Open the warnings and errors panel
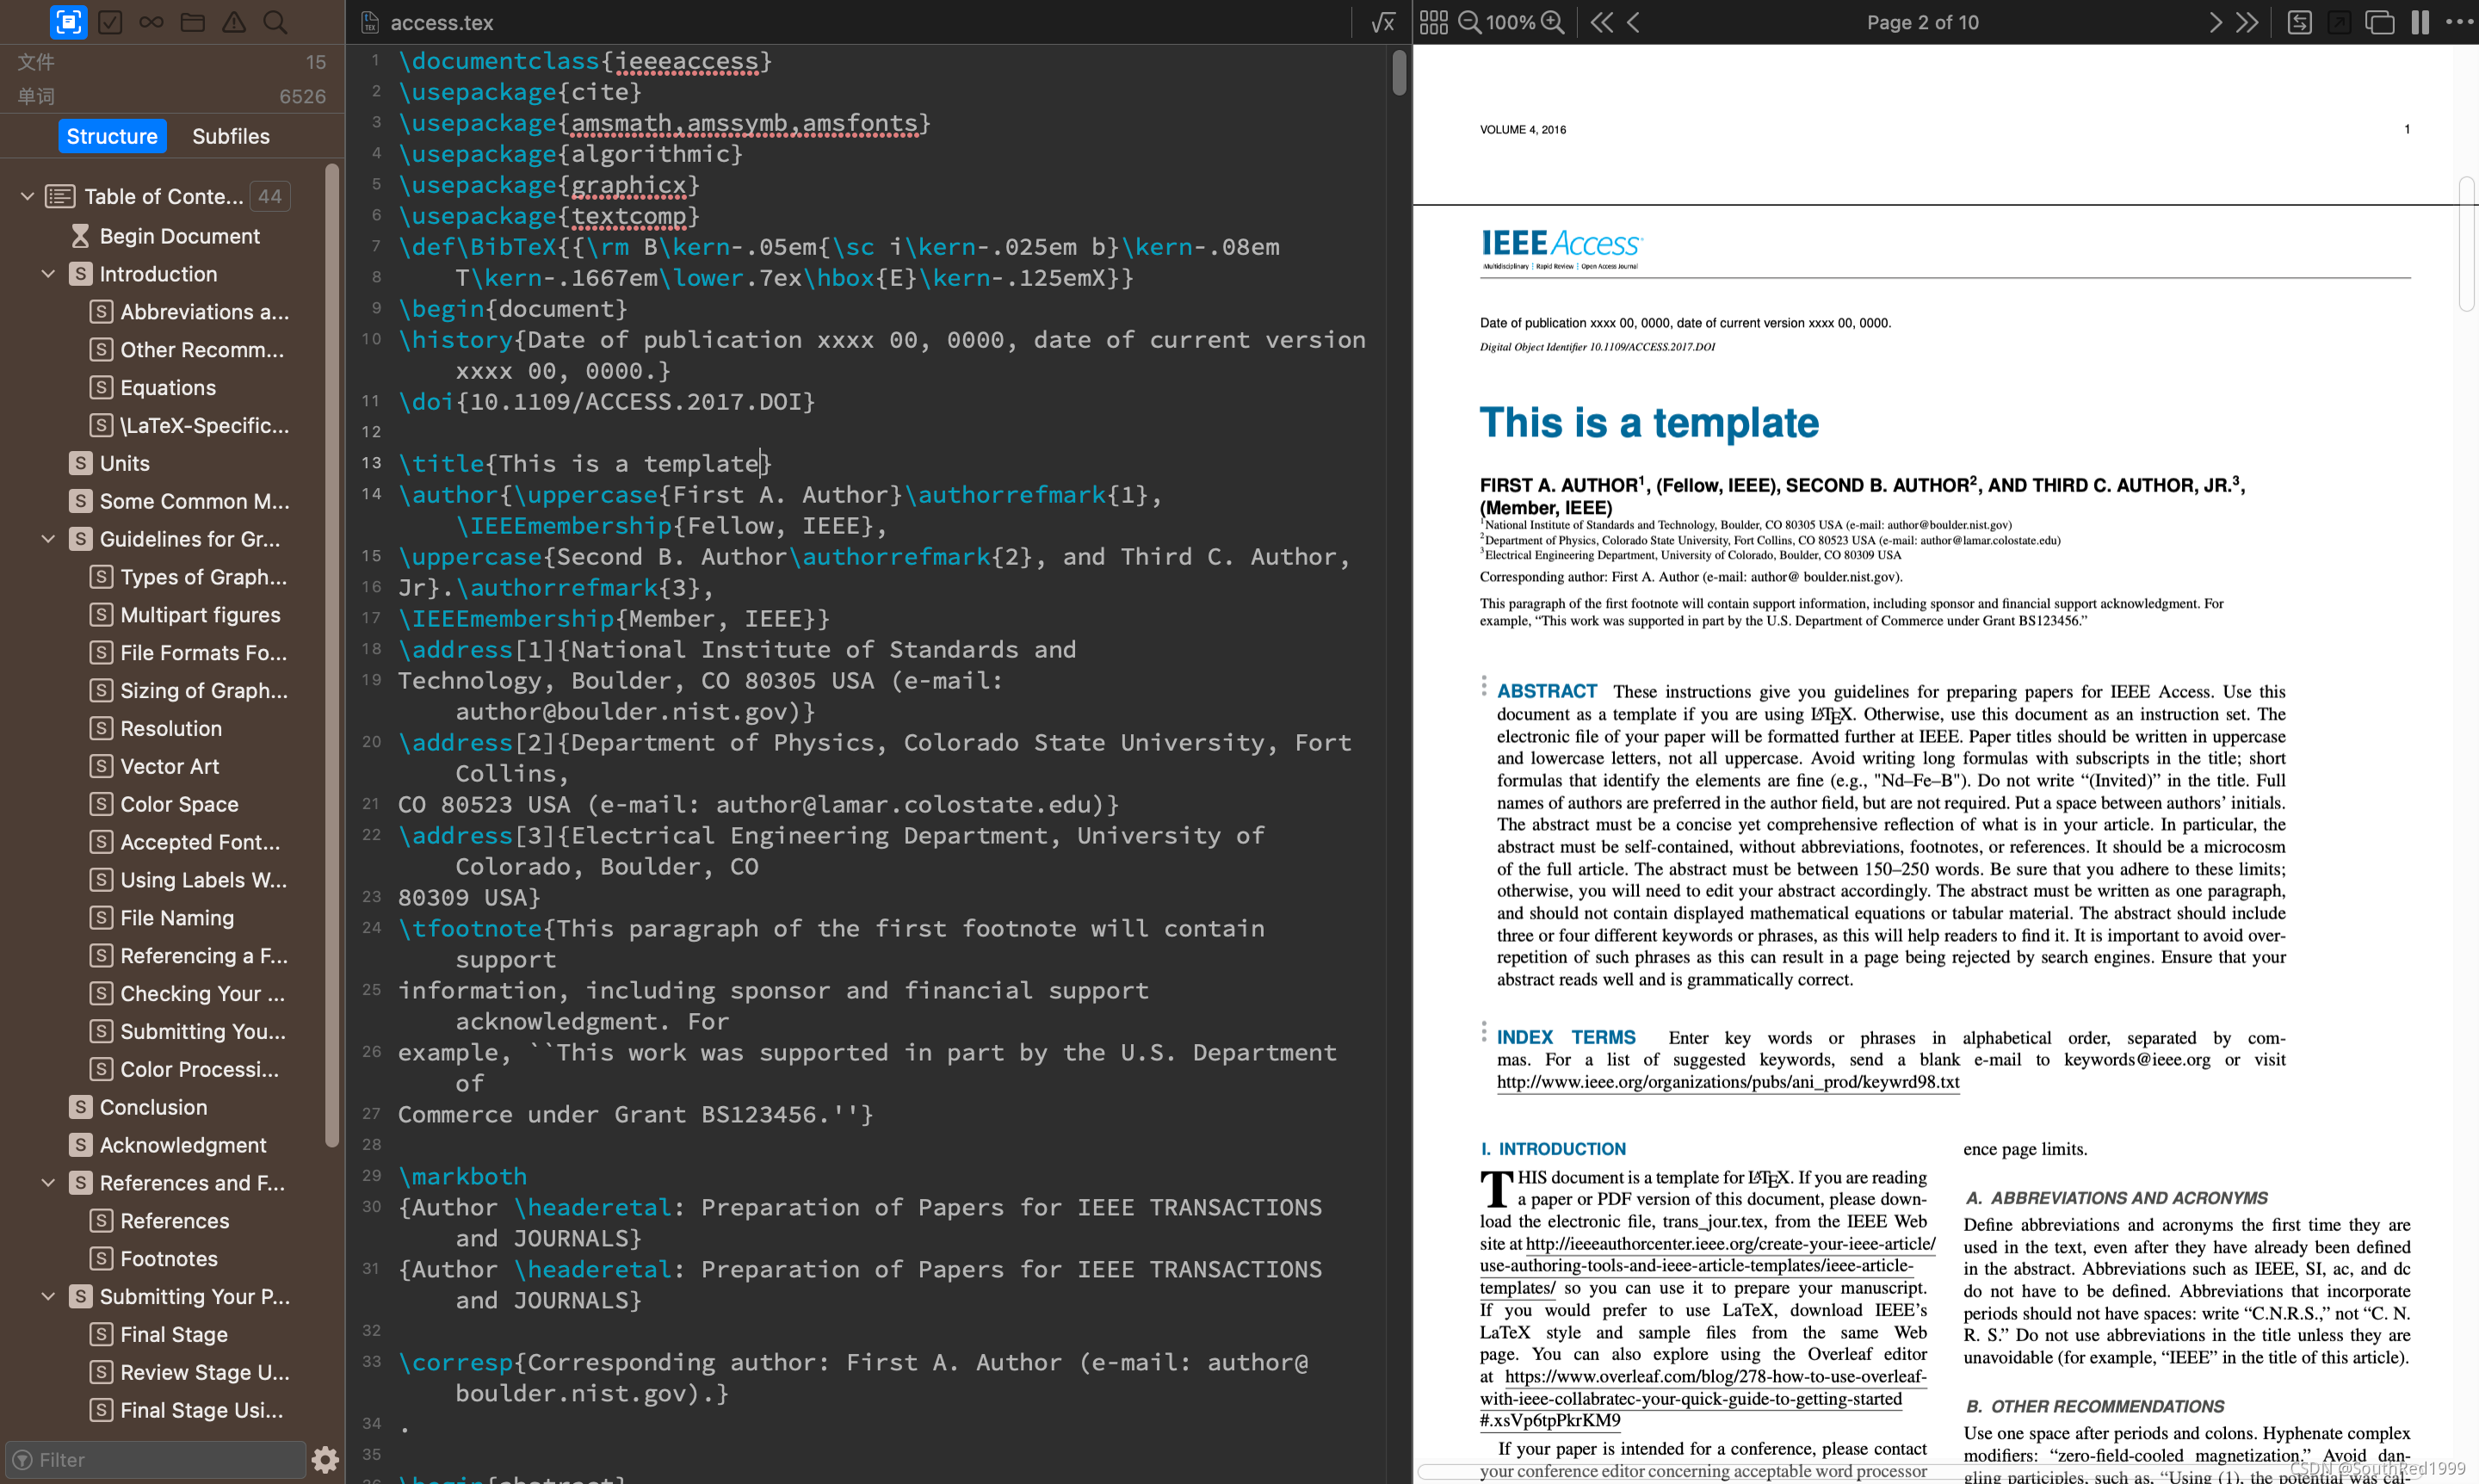The image size is (2479, 1484). tap(234, 22)
